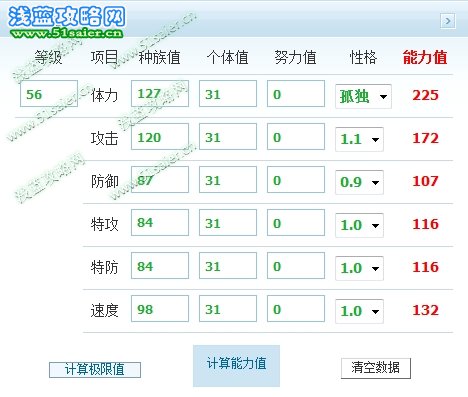Click the 计算能力值 button
This screenshot has width=468, height=397.
[x=236, y=366]
